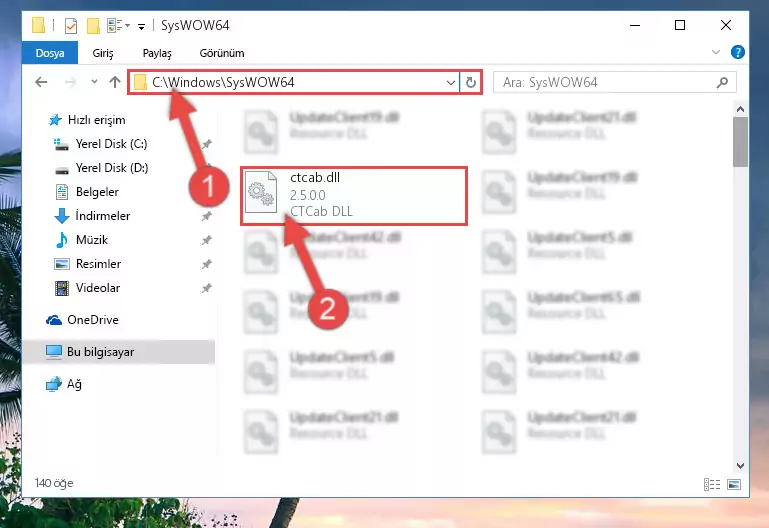This screenshot has height=528, width=769.
Task: Open the blue Help question mark icon
Action: tap(737, 52)
